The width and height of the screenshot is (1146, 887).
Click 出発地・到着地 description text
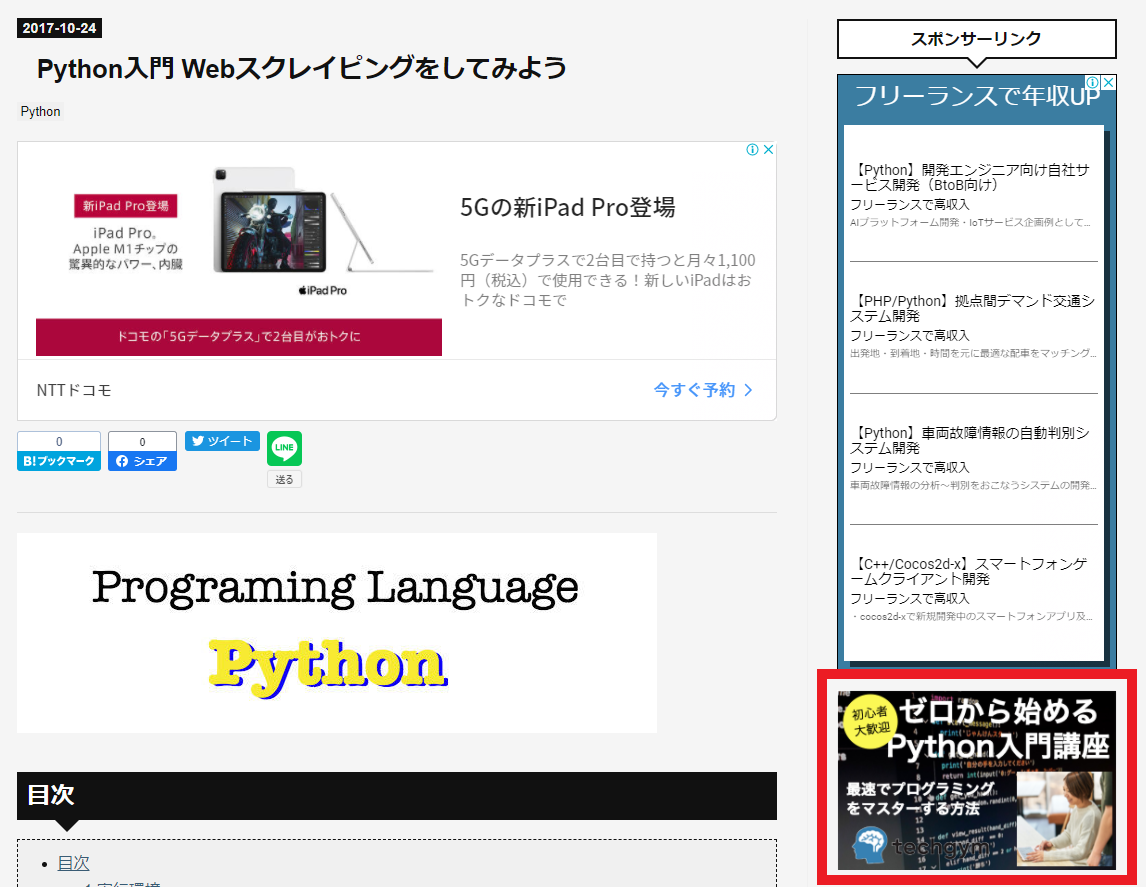click(x=973, y=353)
